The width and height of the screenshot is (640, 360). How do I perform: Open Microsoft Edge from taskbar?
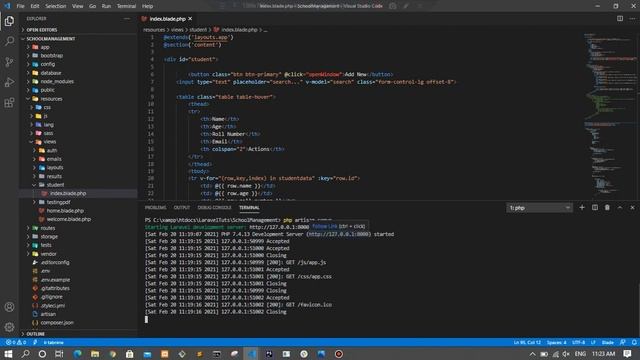[x=78, y=353]
